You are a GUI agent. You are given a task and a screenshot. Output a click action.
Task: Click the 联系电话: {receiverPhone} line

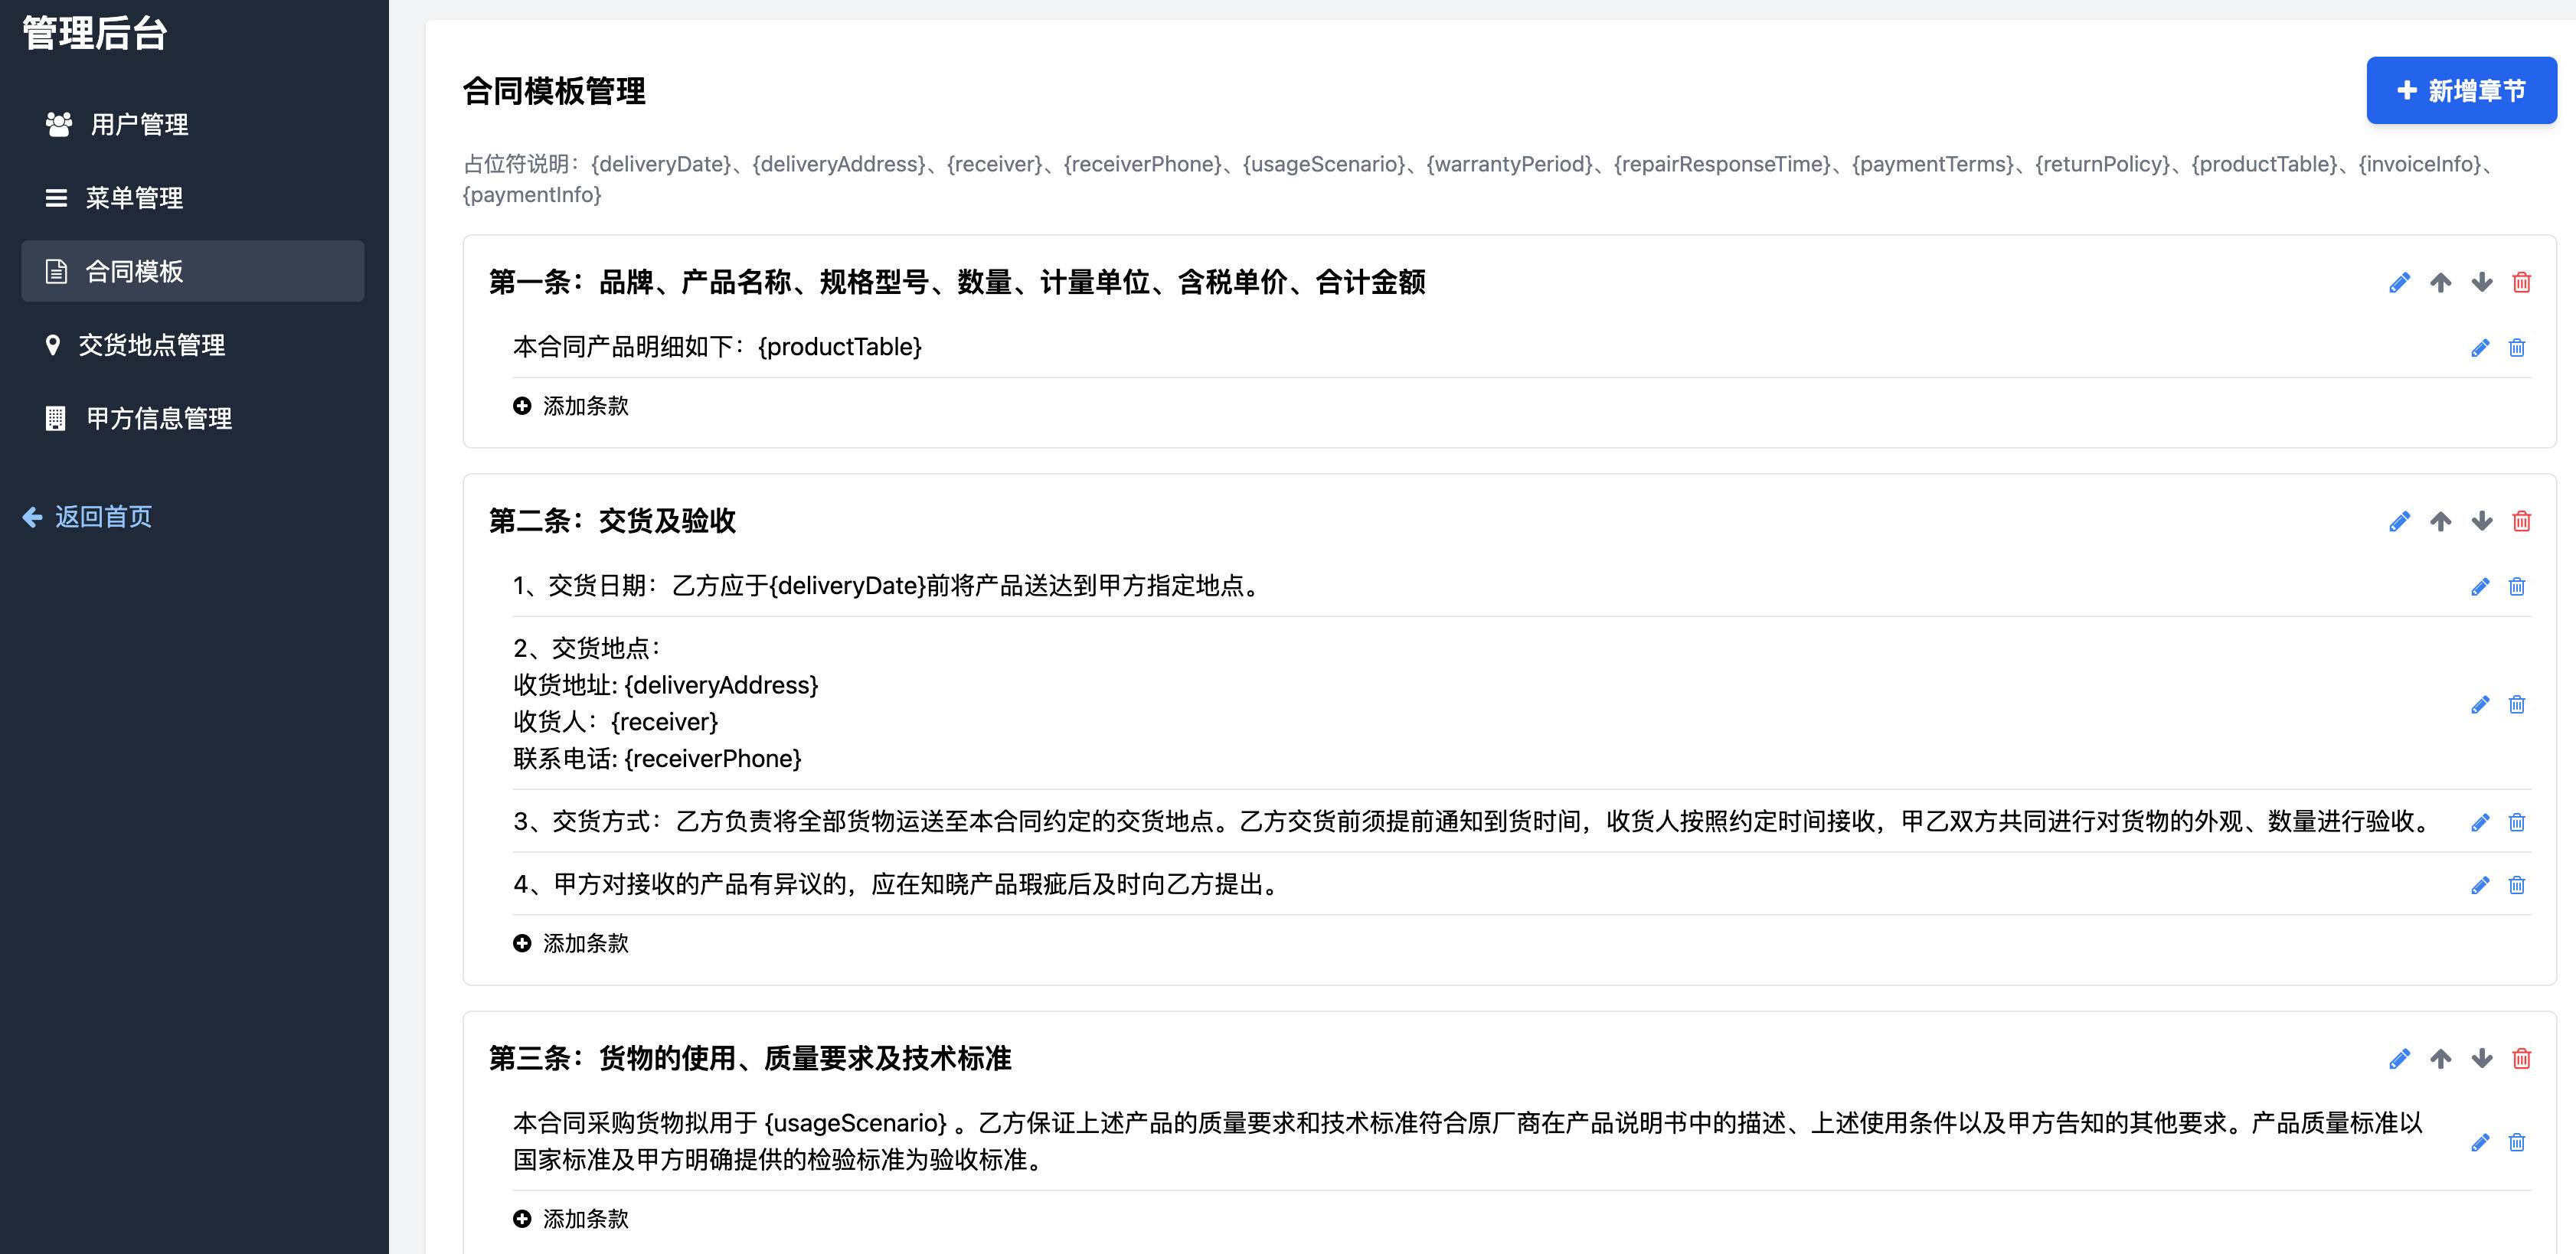657,759
